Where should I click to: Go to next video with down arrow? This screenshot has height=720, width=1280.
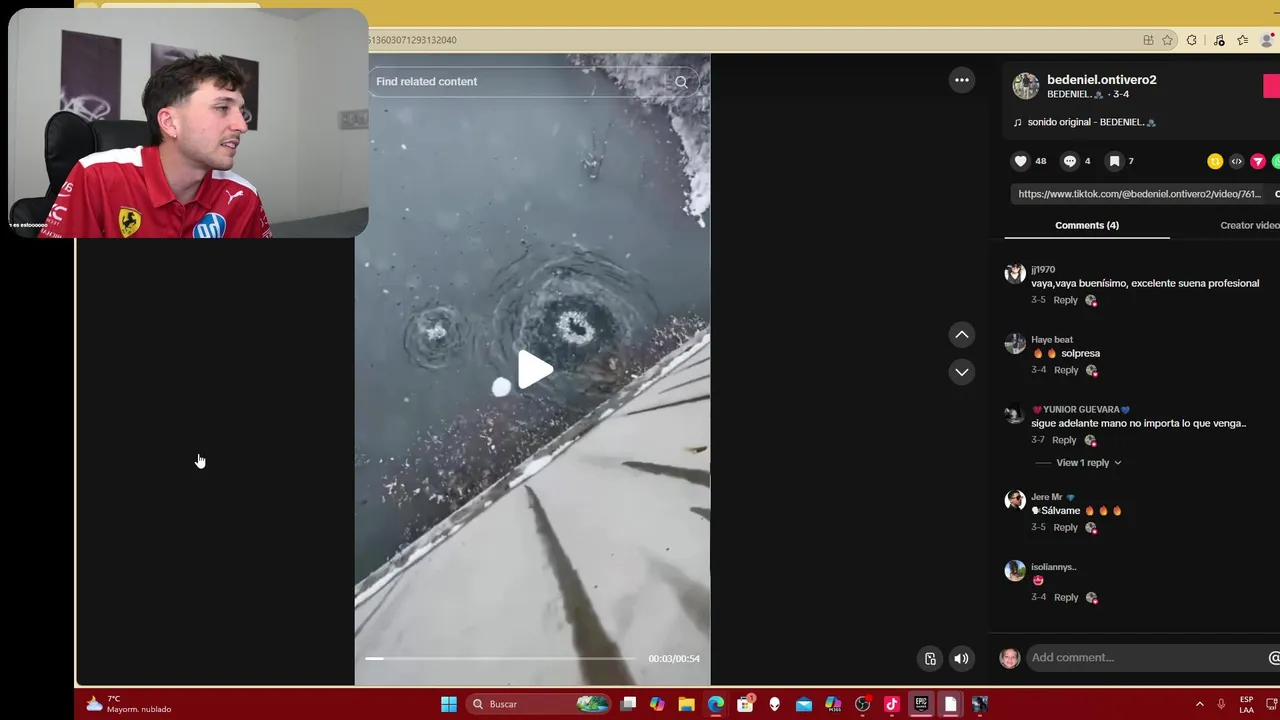tap(961, 372)
